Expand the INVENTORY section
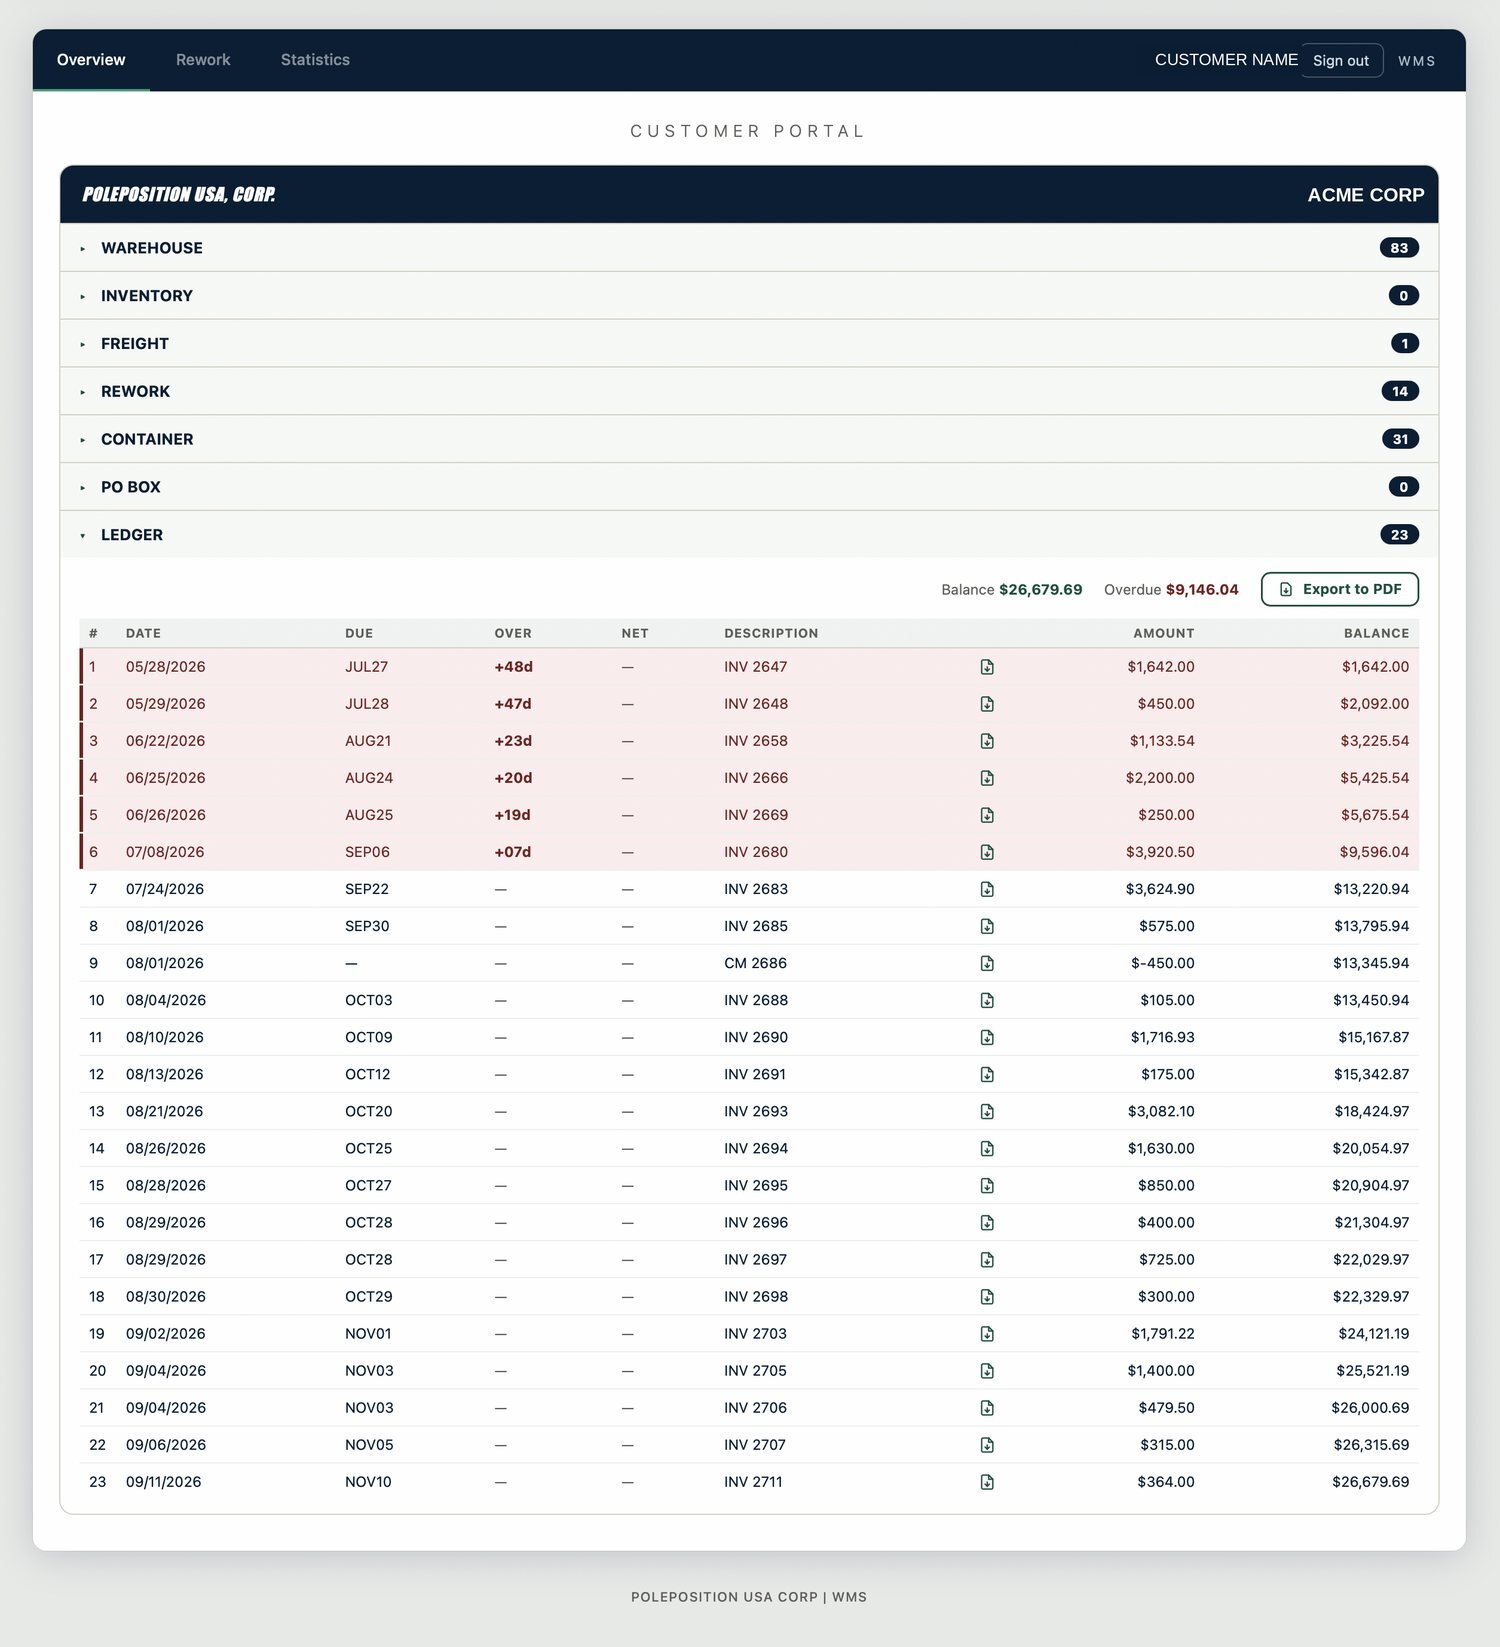 pos(749,296)
